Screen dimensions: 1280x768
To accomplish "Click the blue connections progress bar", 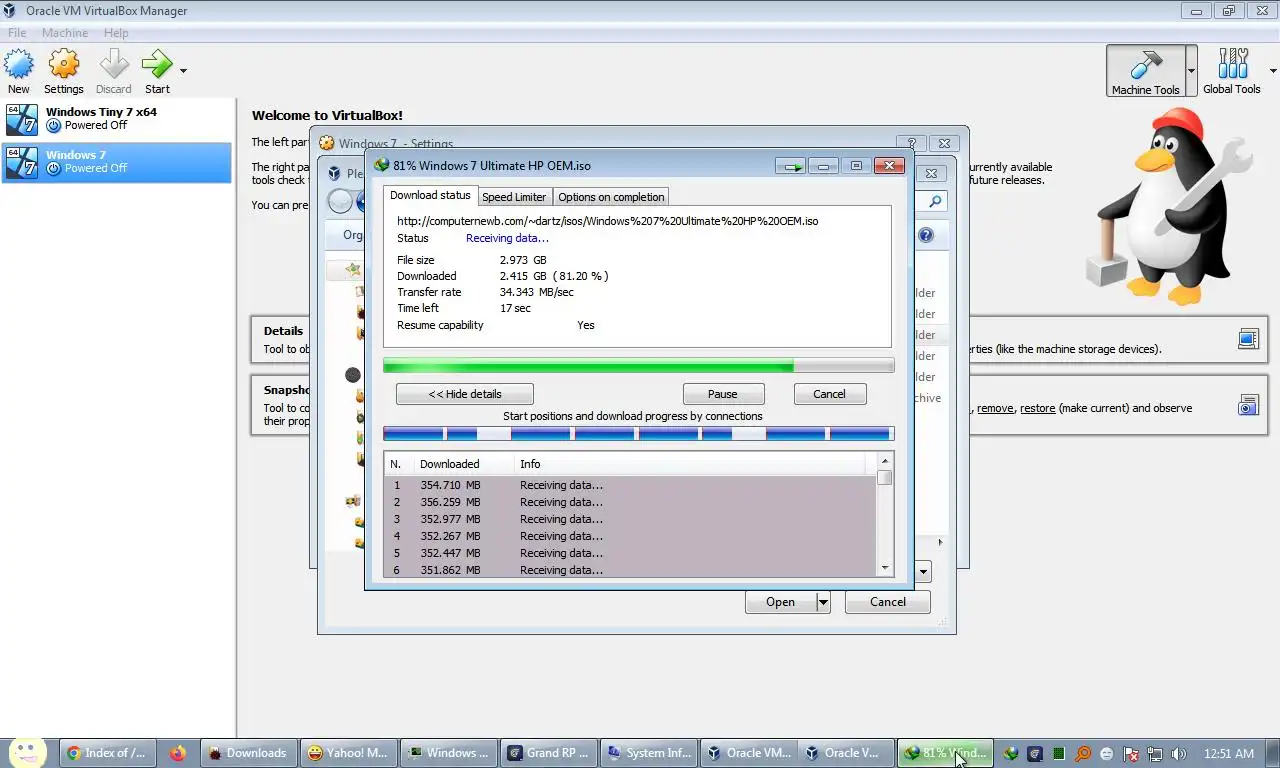I will coord(638,434).
